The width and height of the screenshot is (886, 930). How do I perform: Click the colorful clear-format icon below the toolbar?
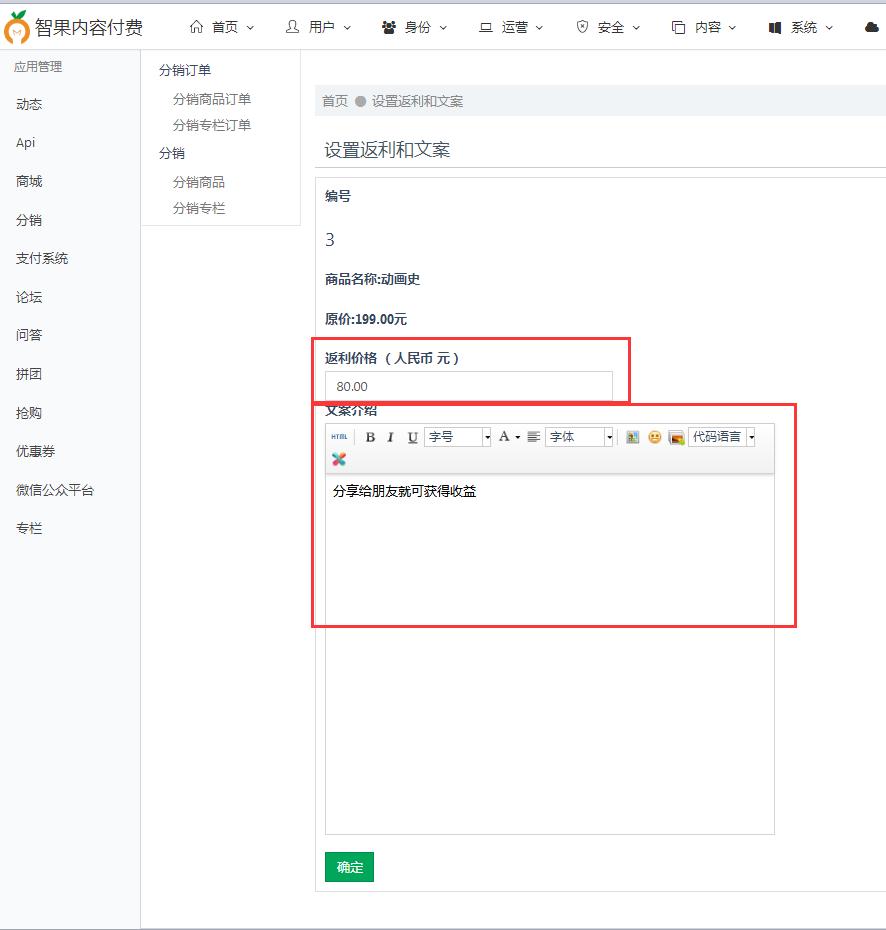338,459
